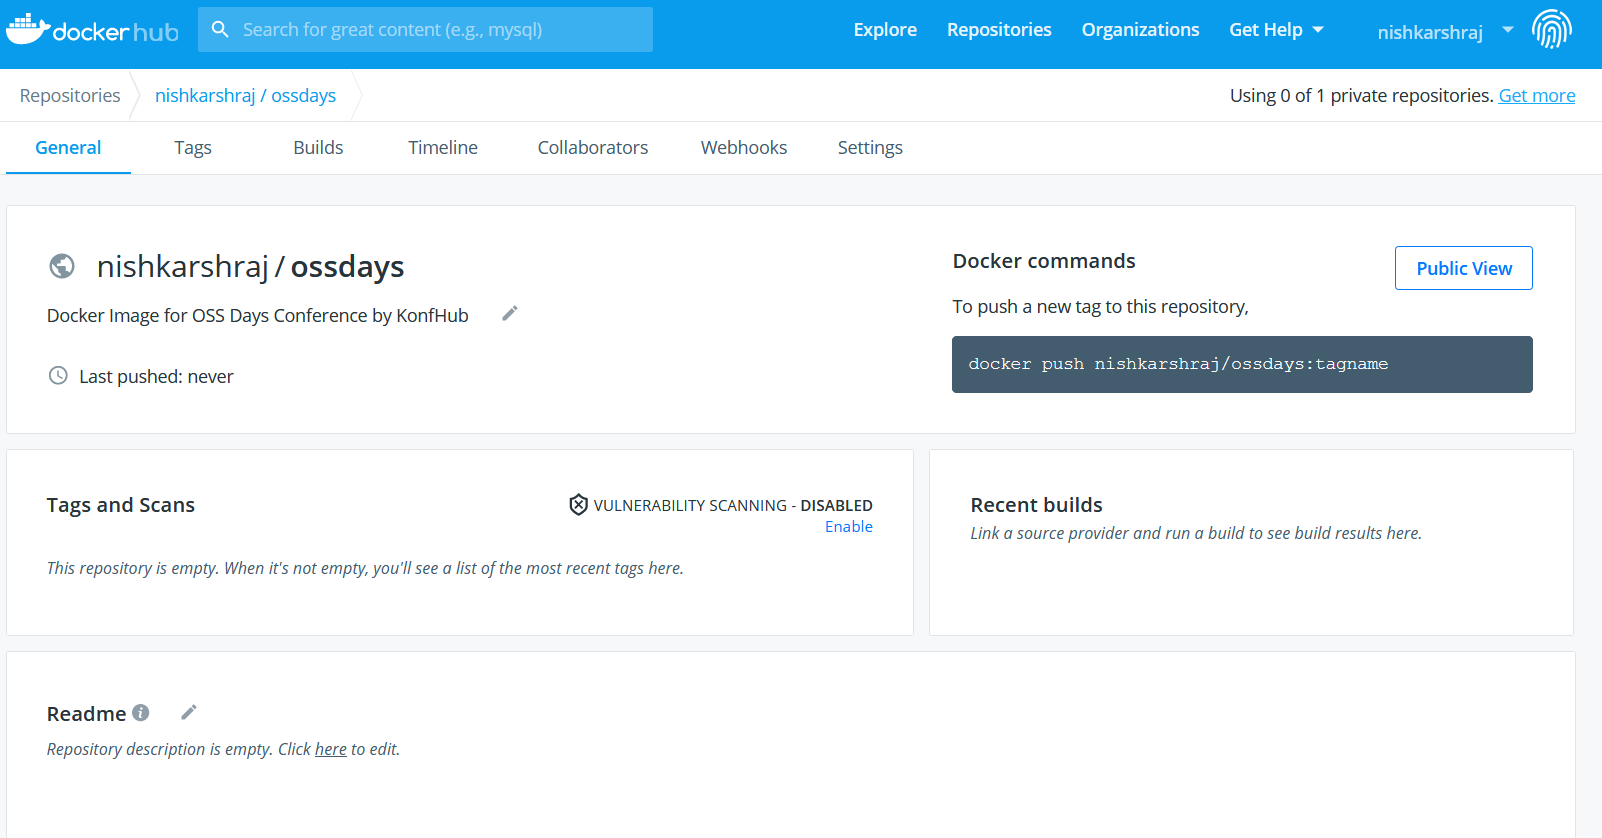Open the Timeline tab
This screenshot has height=838, width=1602.
pyautogui.click(x=443, y=148)
